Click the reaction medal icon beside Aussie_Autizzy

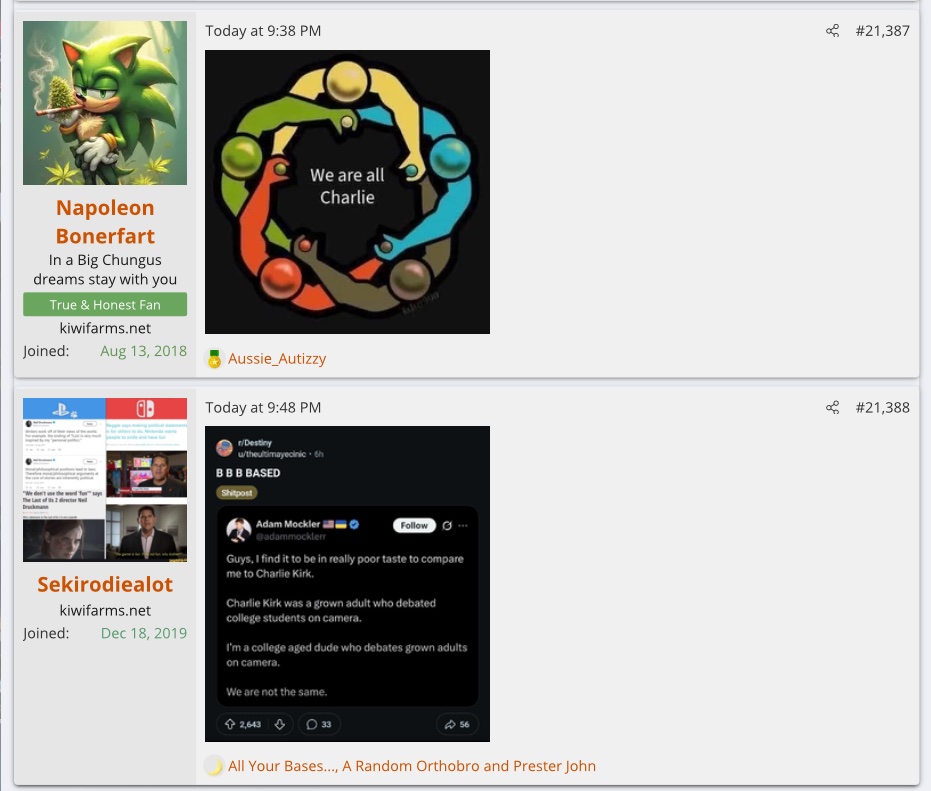click(x=214, y=359)
